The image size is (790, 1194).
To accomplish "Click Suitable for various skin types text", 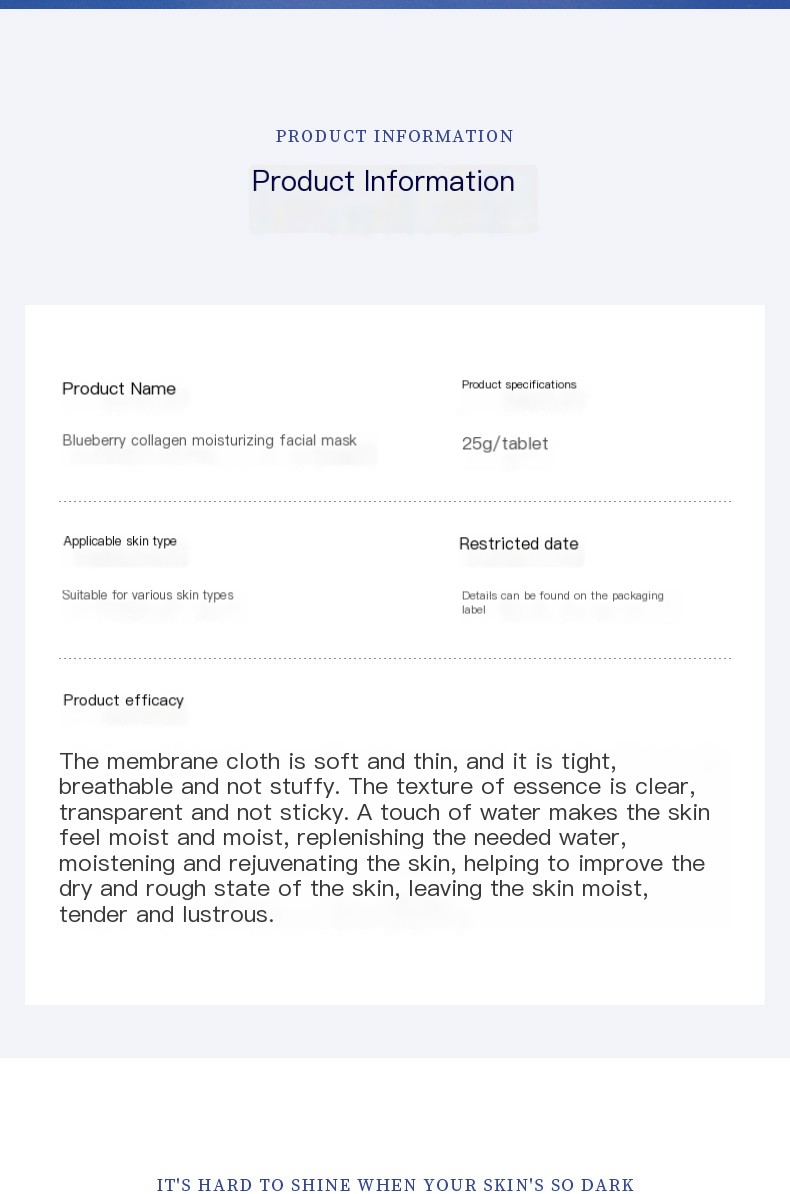I will pos(148,595).
